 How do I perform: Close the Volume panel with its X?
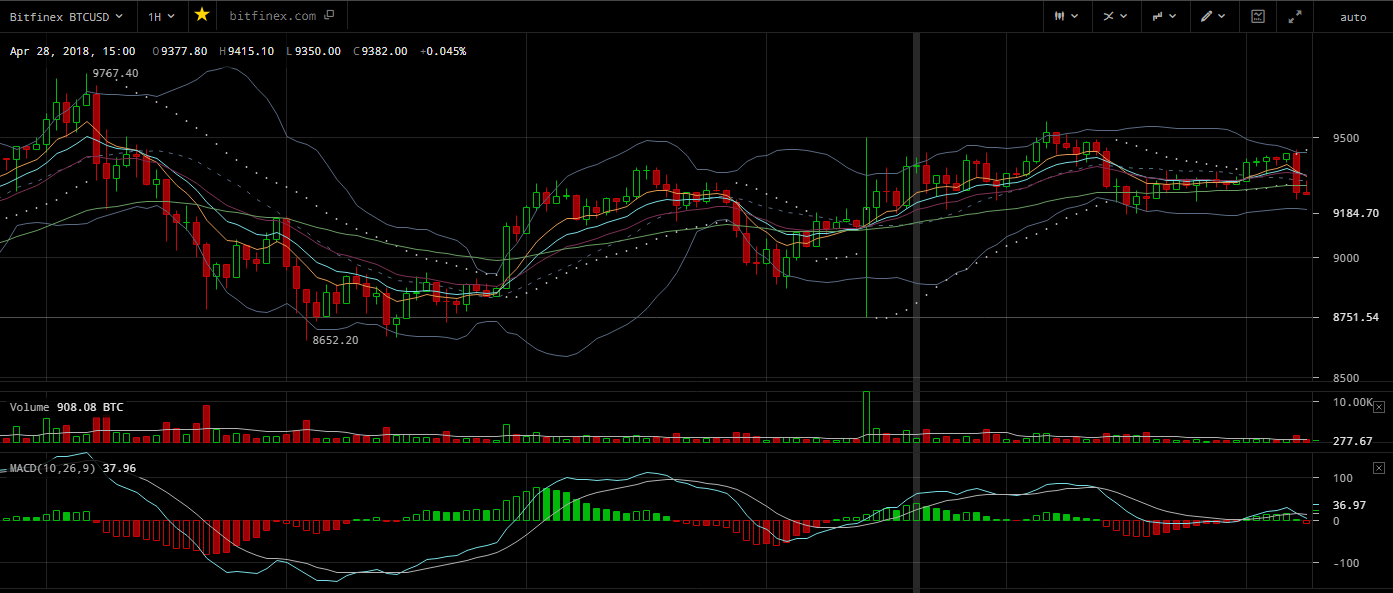(x=1379, y=407)
